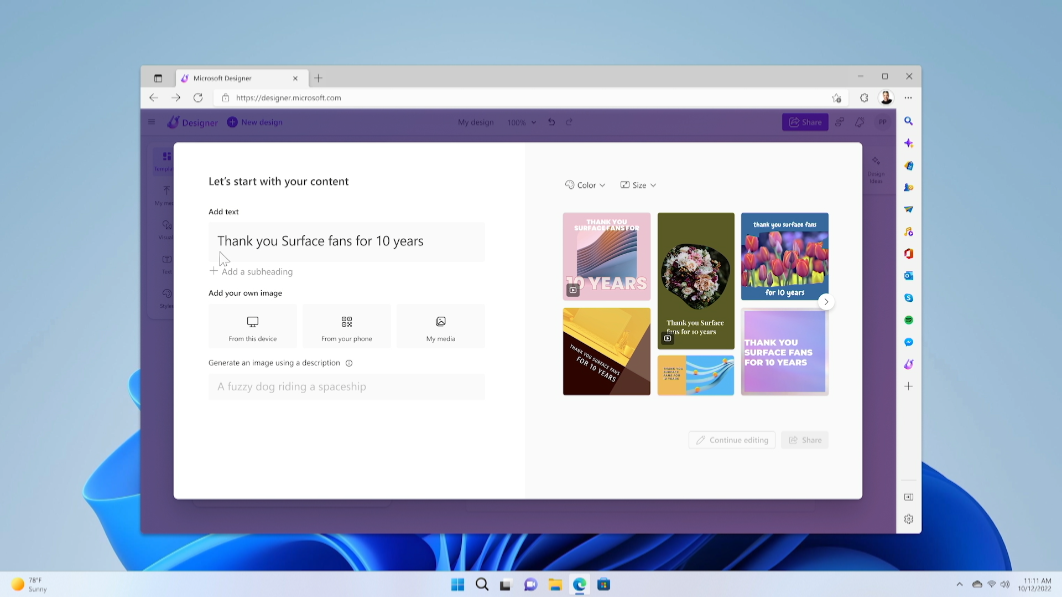
Task: Open browser settings and more menu
Action: [x=908, y=98]
